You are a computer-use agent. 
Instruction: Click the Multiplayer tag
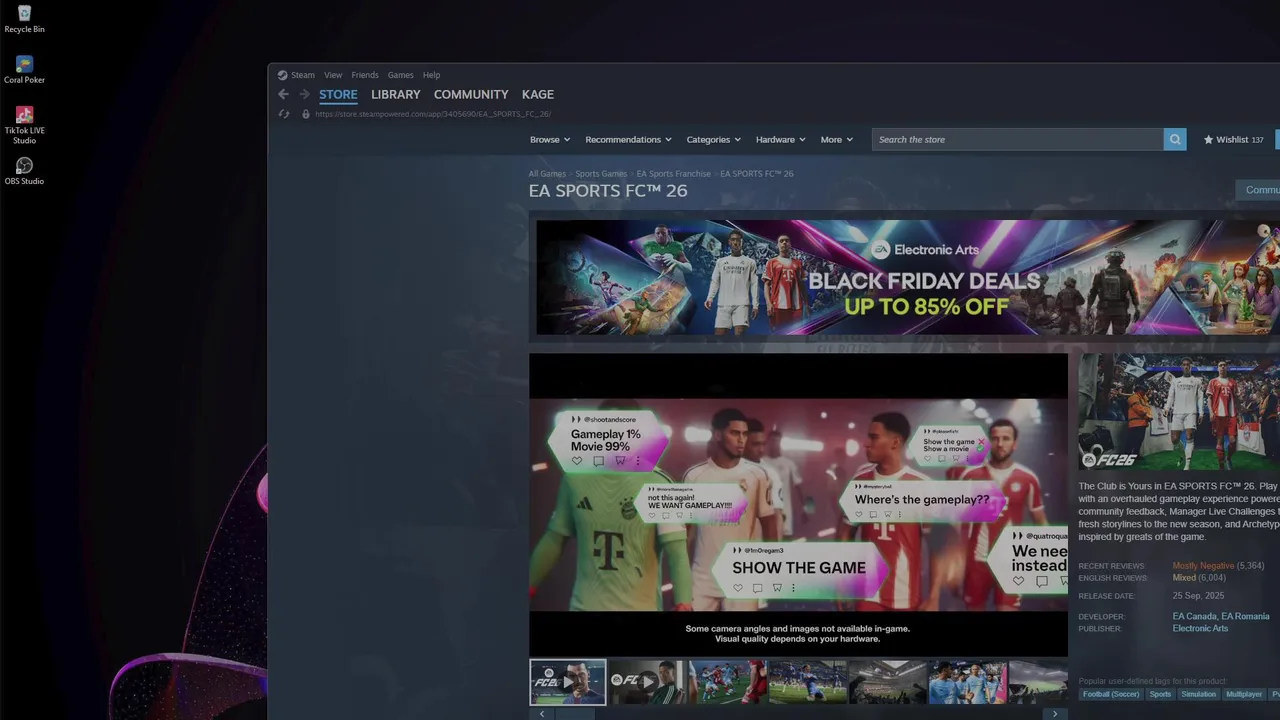(1244, 694)
